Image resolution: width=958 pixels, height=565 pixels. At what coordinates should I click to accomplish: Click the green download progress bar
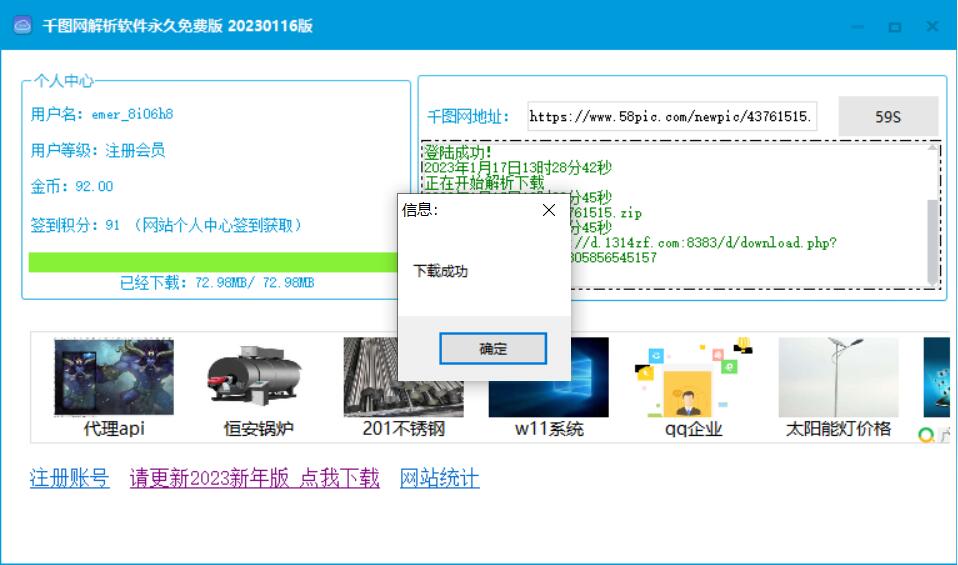[213, 262]
